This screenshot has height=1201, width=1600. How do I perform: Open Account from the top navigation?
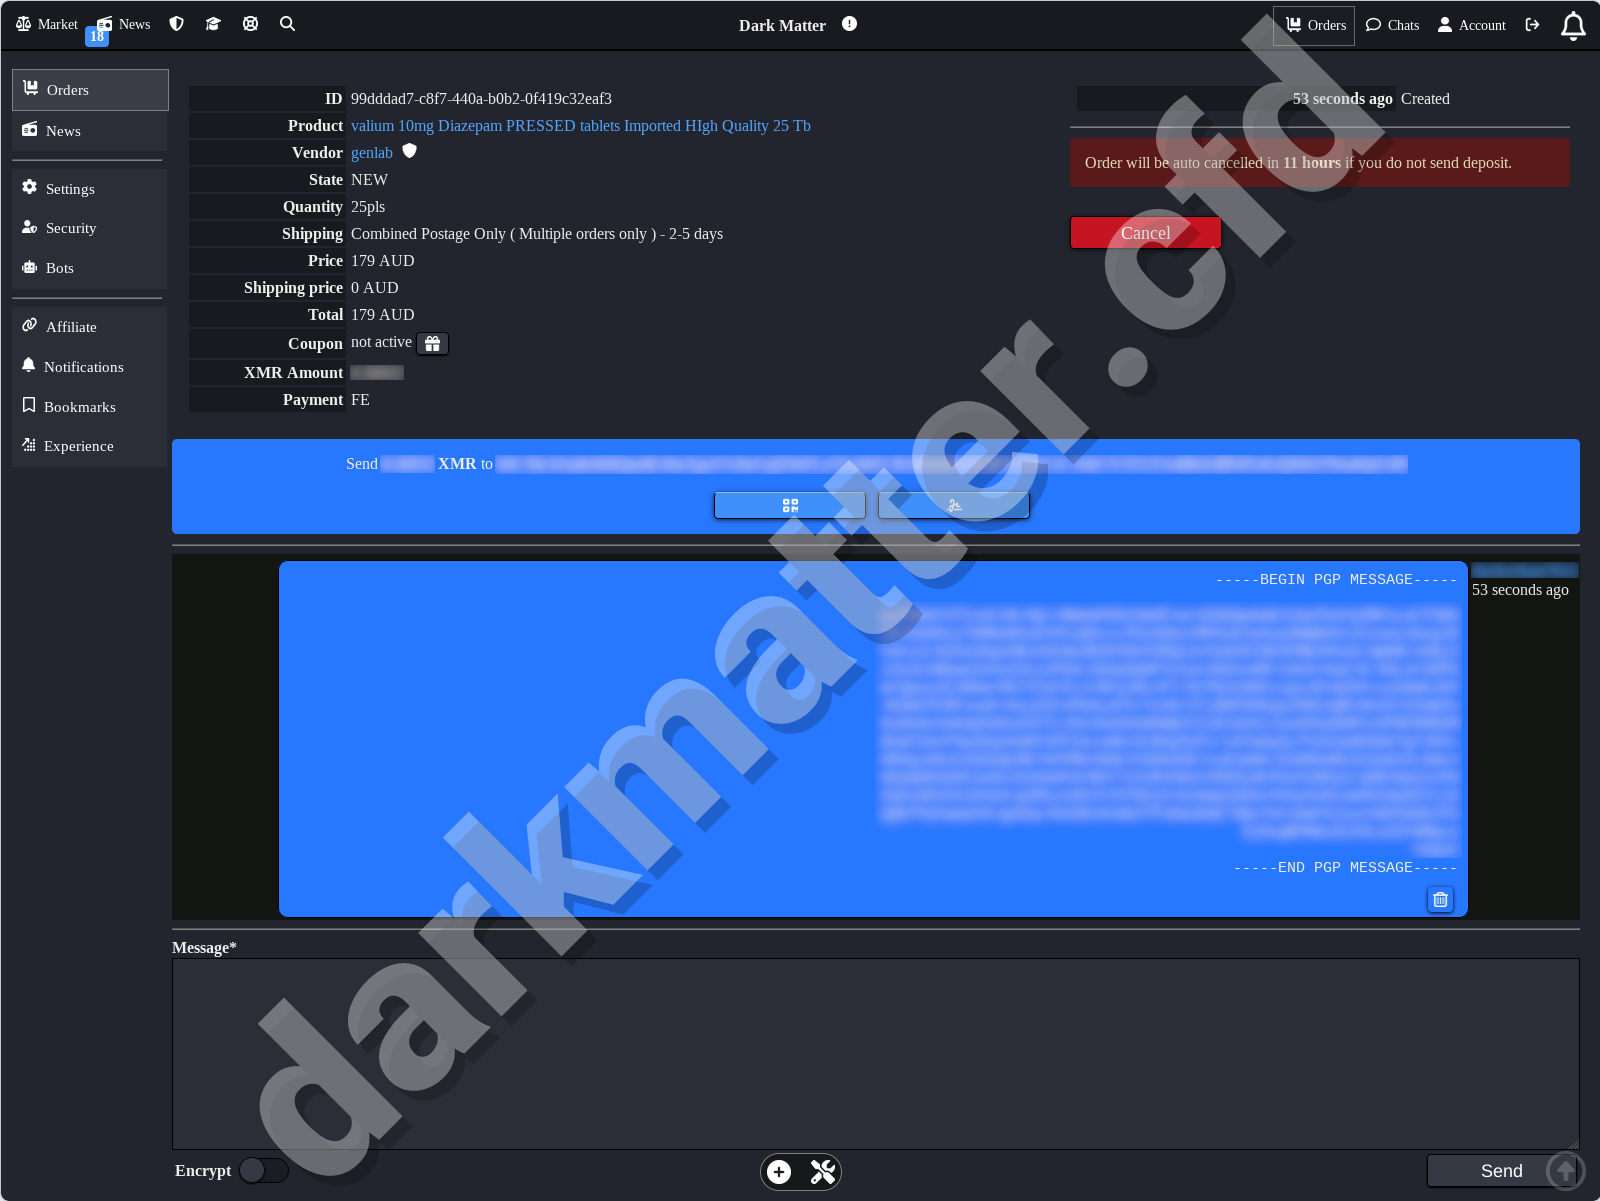pyautogui.click(x=1471, y=25)
